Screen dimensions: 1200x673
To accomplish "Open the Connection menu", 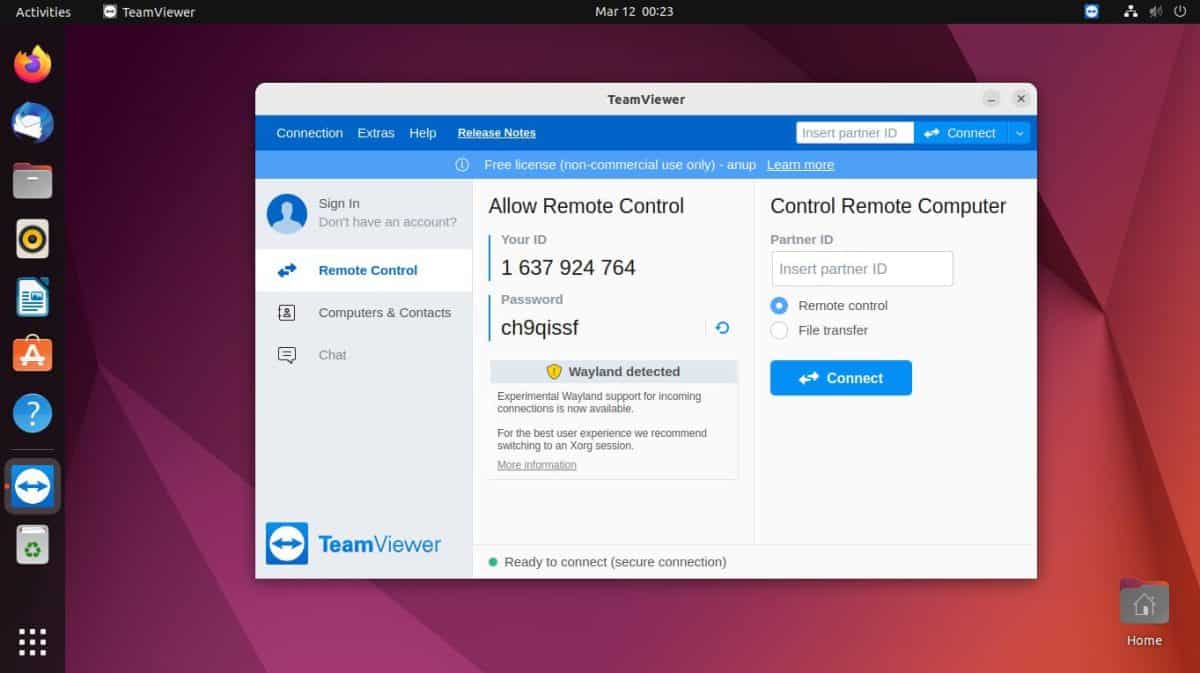I will 309,132.
